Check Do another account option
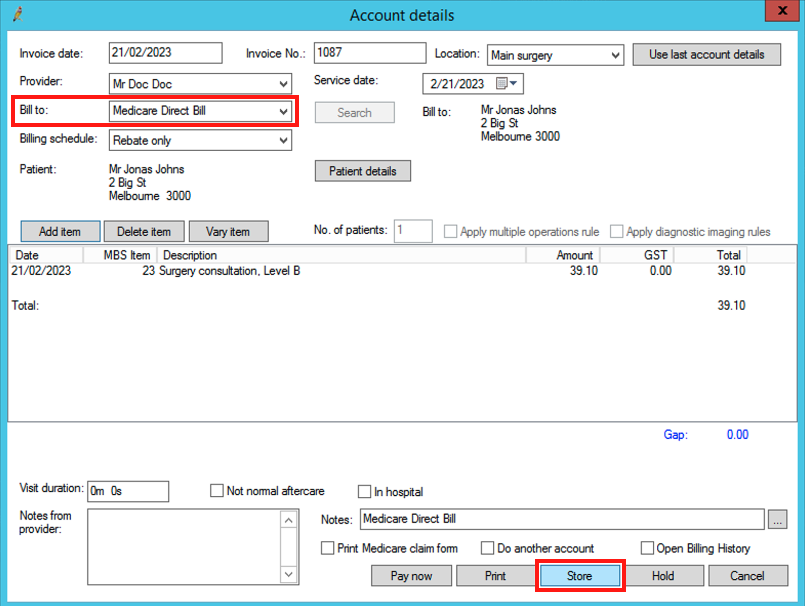The height and width of the screenshot is (606, 805). click(487, 548)
